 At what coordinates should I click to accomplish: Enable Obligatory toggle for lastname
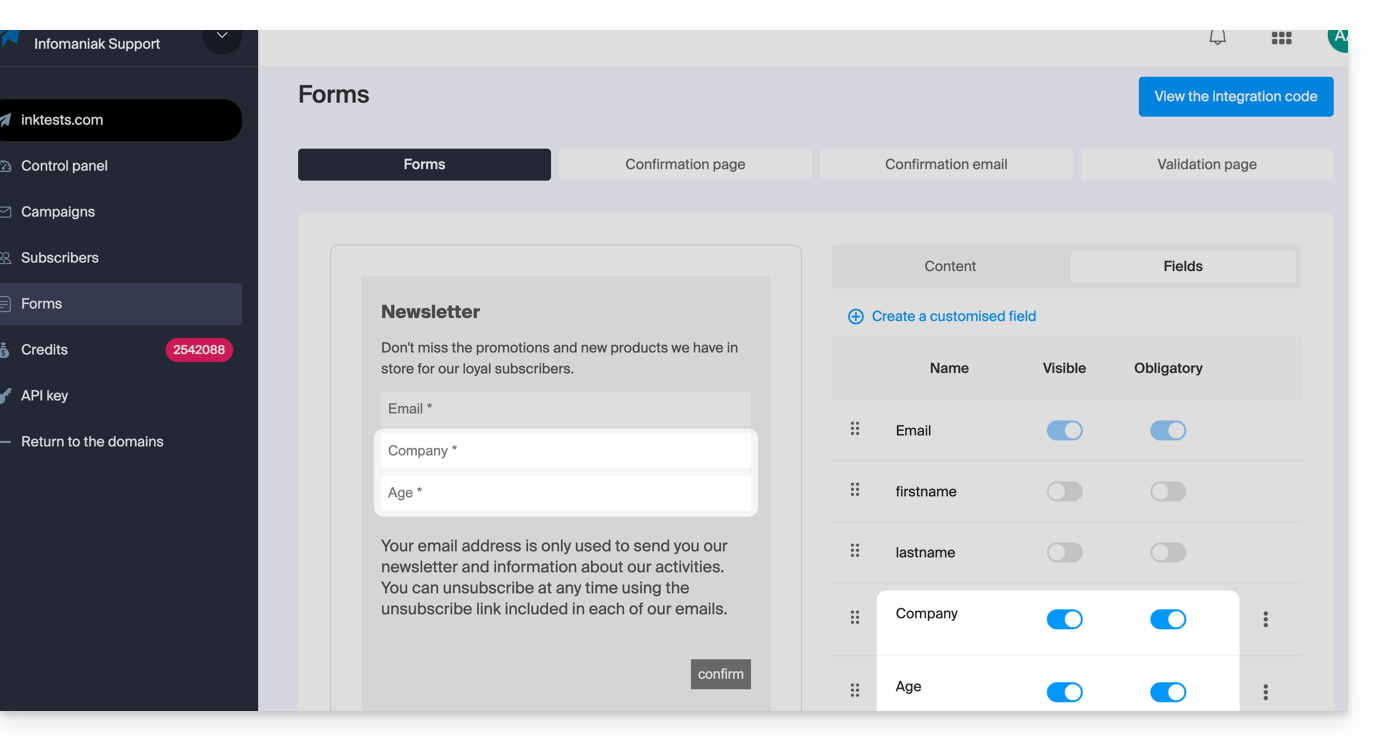1168,552
